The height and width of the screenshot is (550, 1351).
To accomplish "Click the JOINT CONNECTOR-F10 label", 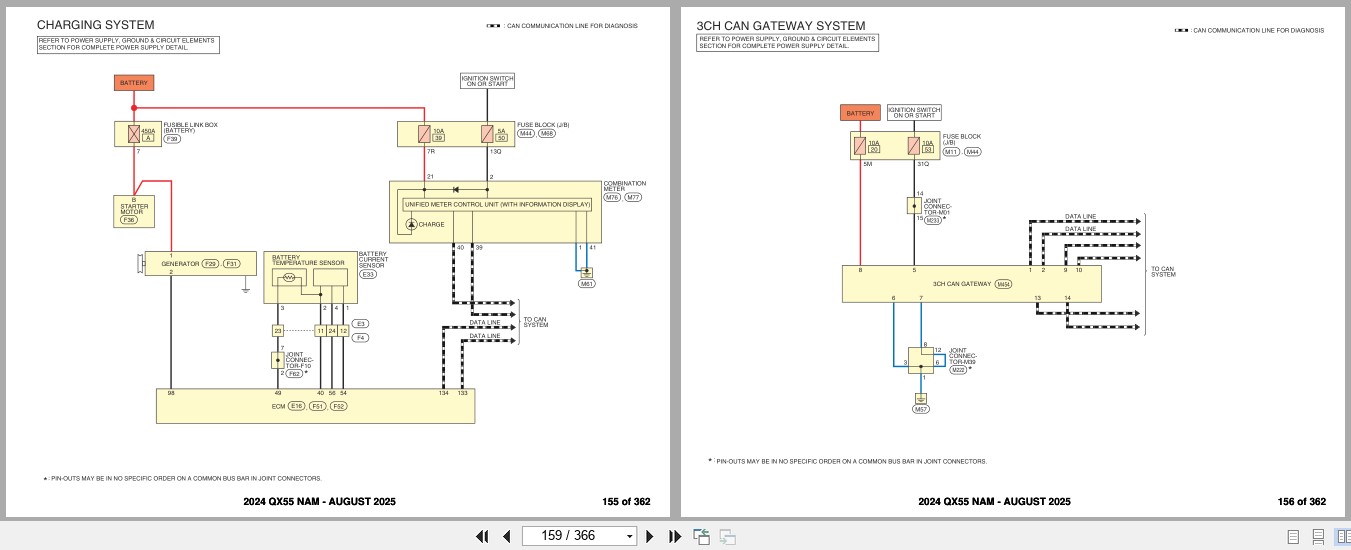I will click(300, 360).
